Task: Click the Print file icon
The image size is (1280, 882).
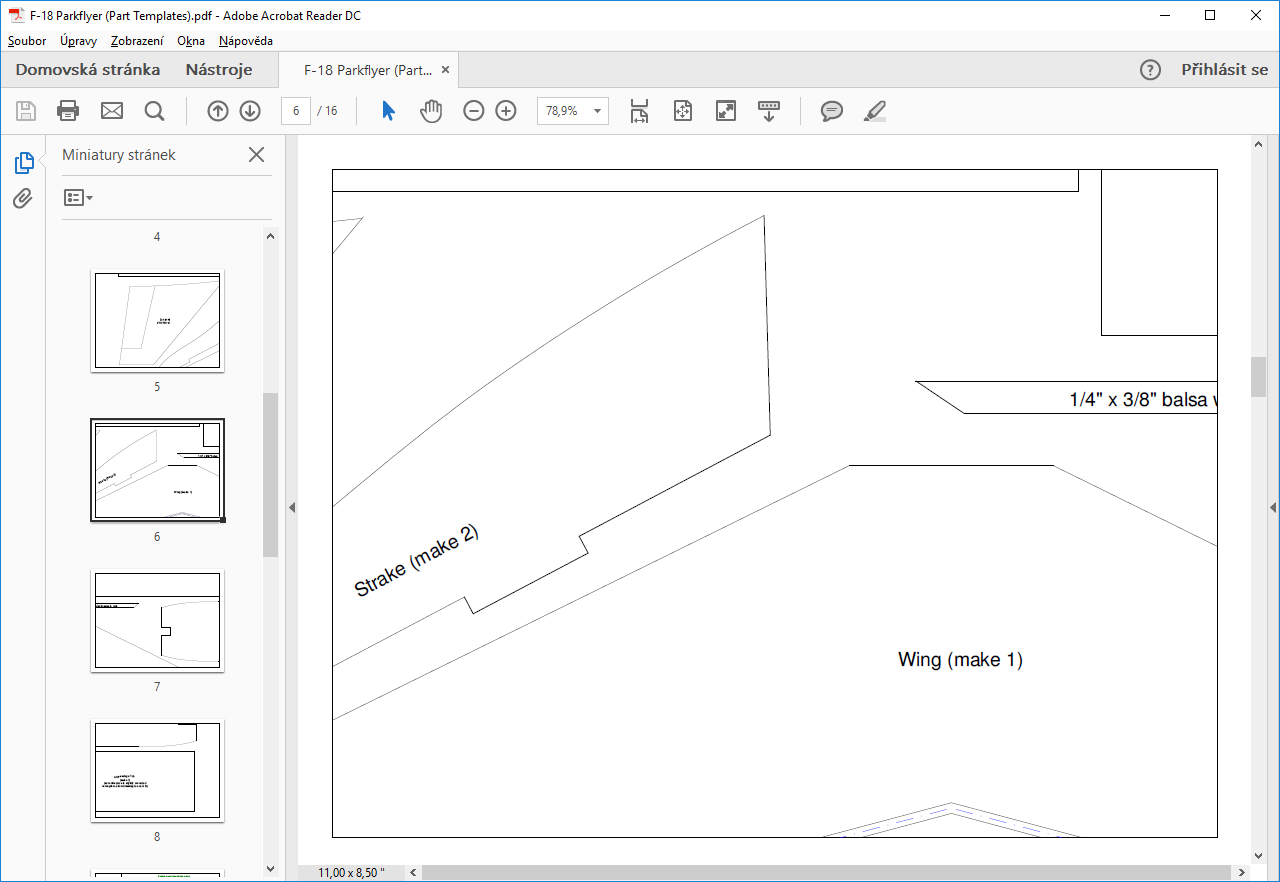Action: point(68,111)
